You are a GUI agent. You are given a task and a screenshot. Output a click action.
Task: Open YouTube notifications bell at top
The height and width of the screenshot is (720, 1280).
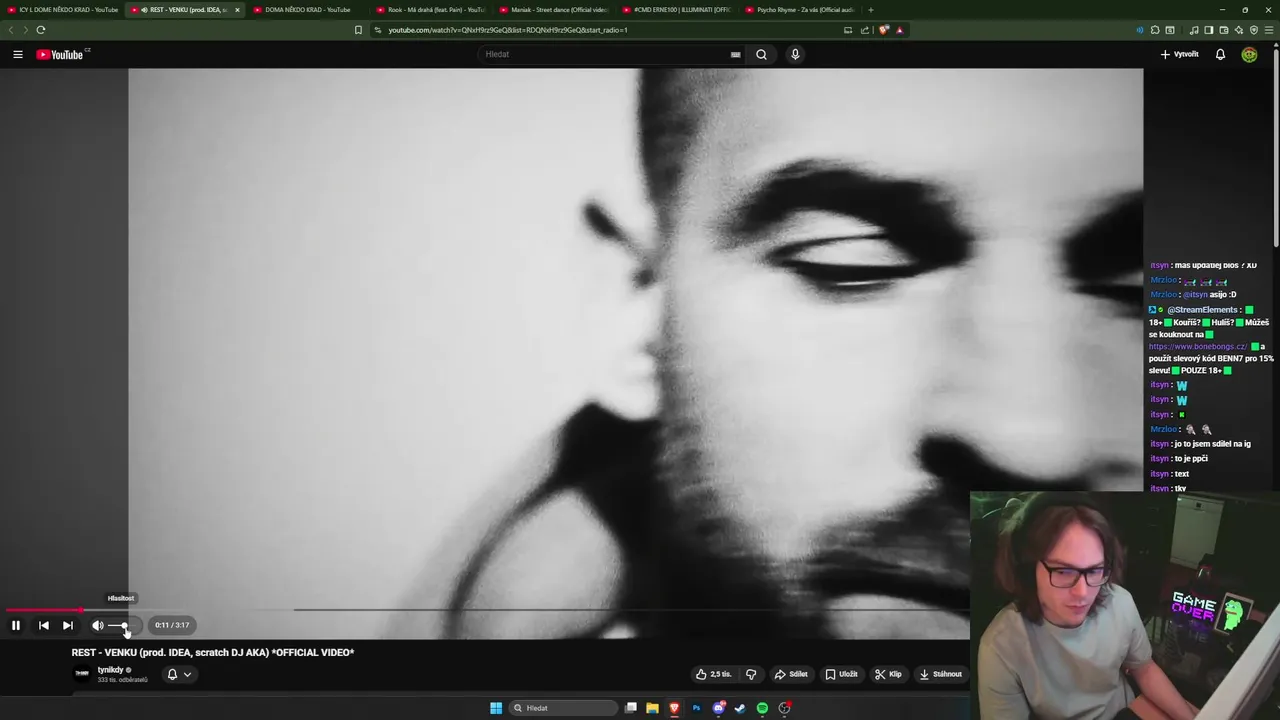[x=1220, y=54]
